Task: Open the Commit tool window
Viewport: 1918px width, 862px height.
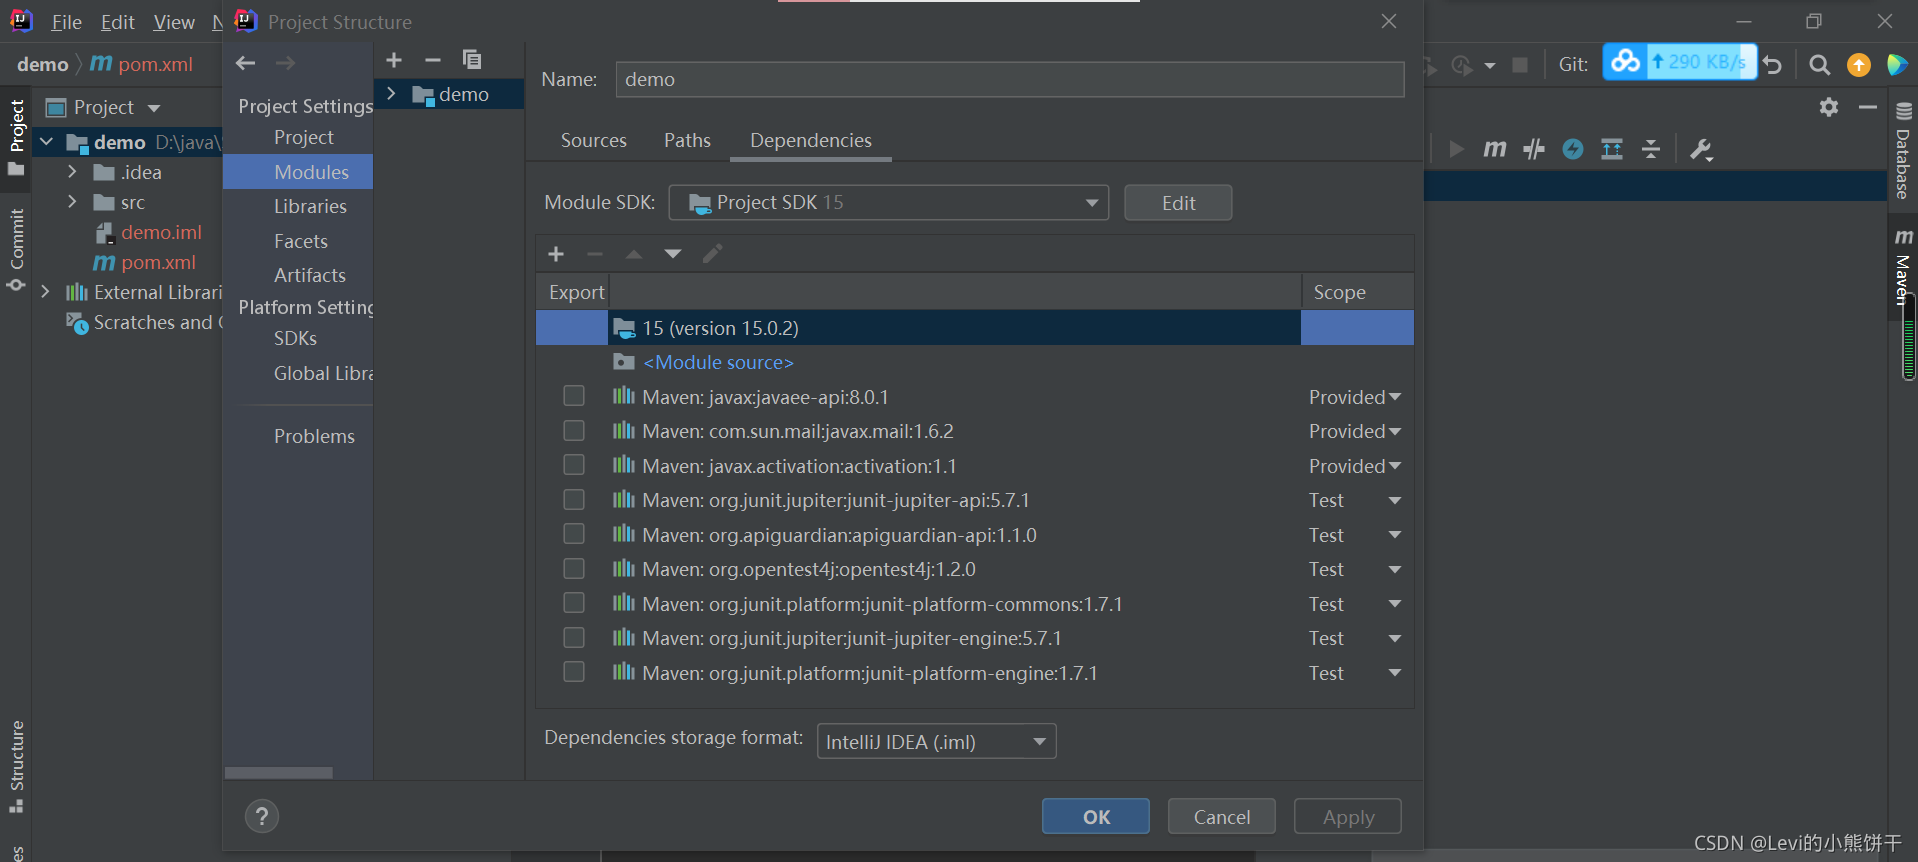Action: 16,250
